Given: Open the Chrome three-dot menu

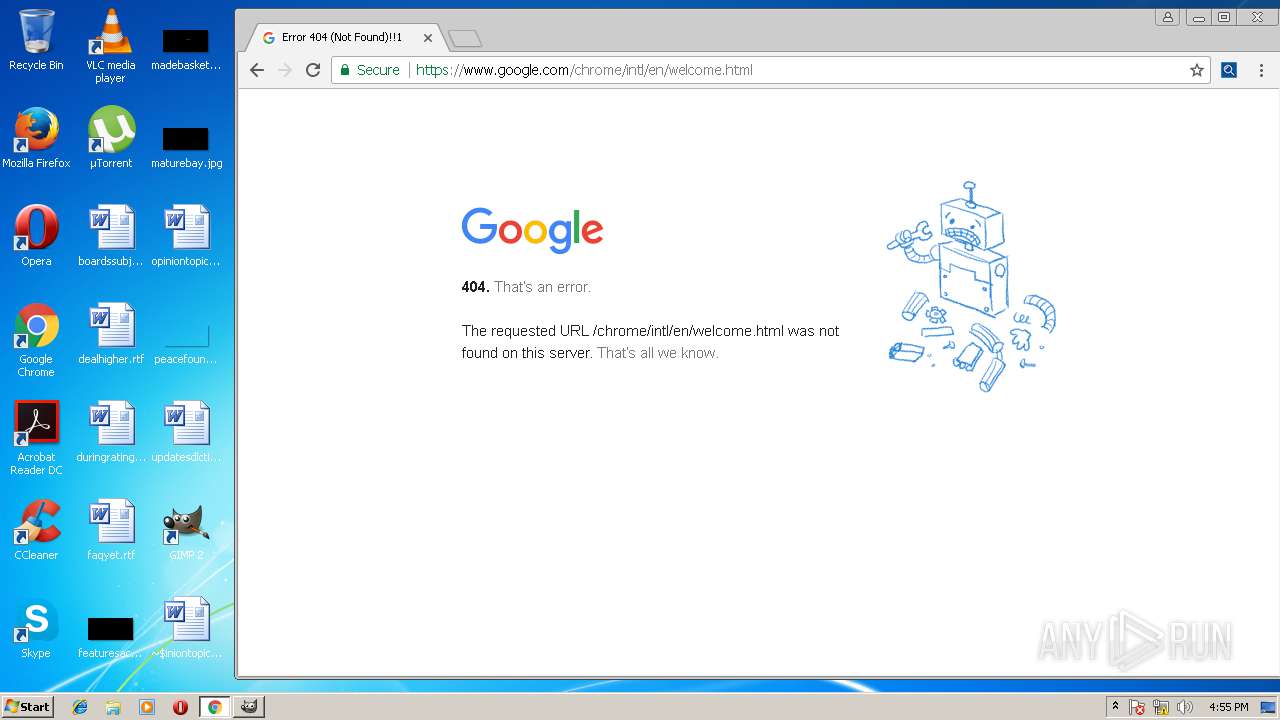Looking at the screenshot, I should (x=1261, y=70).
